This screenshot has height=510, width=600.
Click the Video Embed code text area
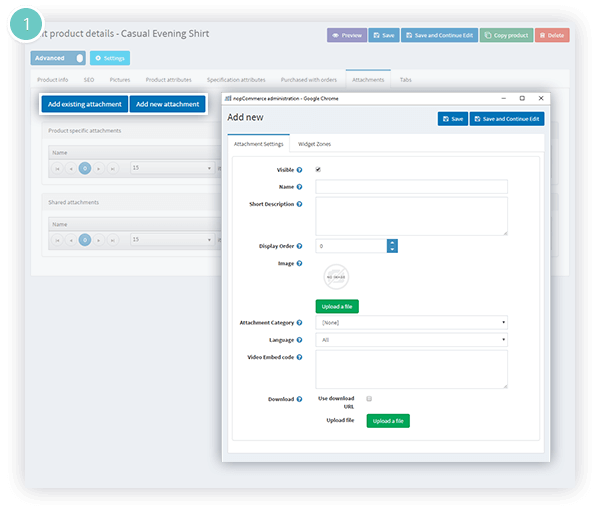[411, 369]
